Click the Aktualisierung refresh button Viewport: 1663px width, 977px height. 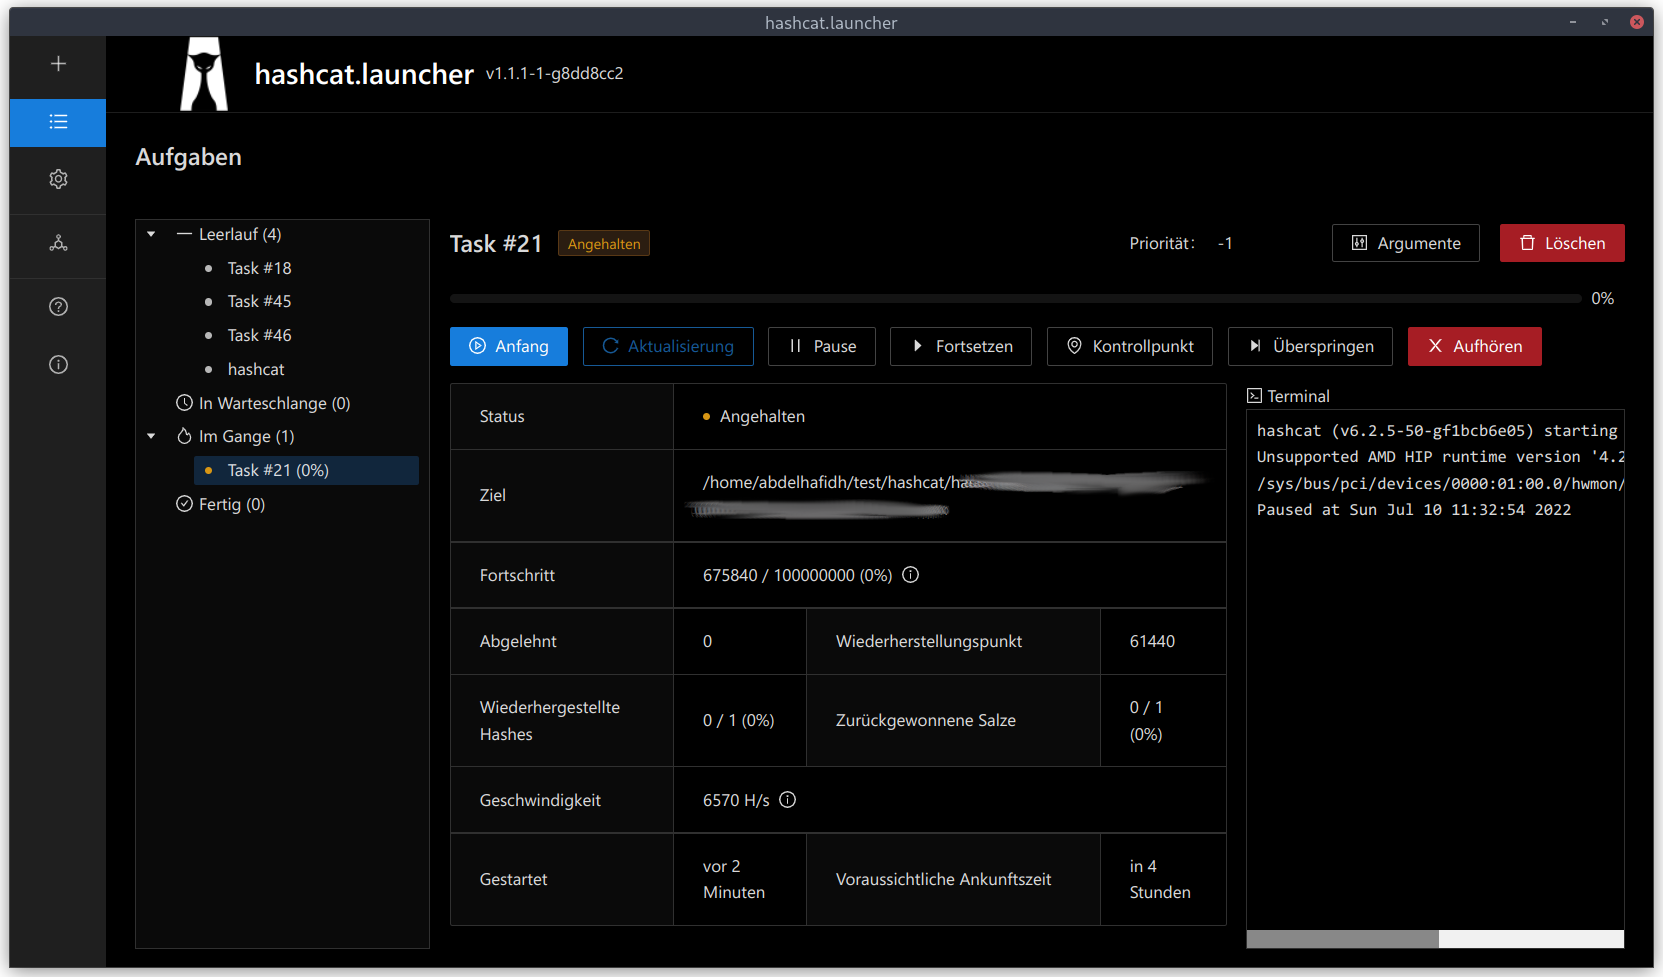[668, 346]
